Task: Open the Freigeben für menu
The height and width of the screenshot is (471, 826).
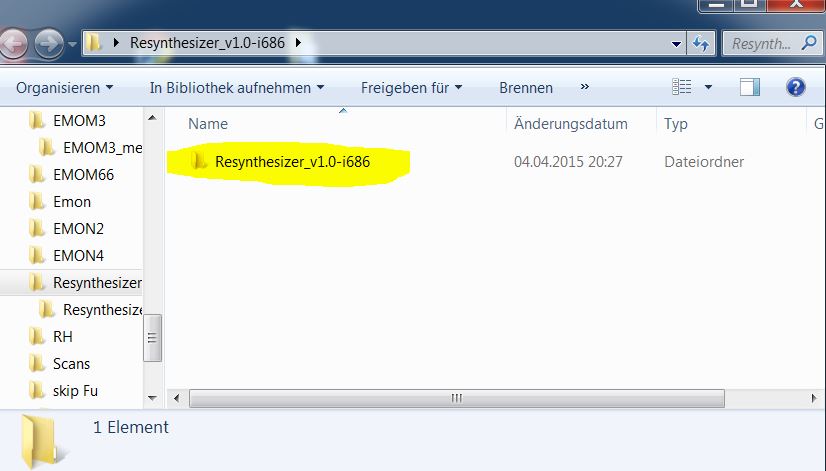Action: (411, 87)
